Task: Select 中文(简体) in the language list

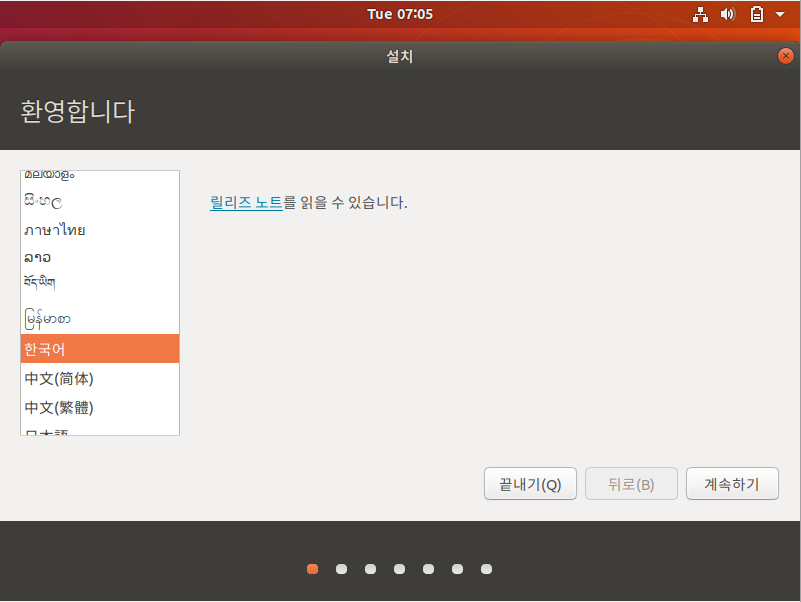Action: coord(60,378)
